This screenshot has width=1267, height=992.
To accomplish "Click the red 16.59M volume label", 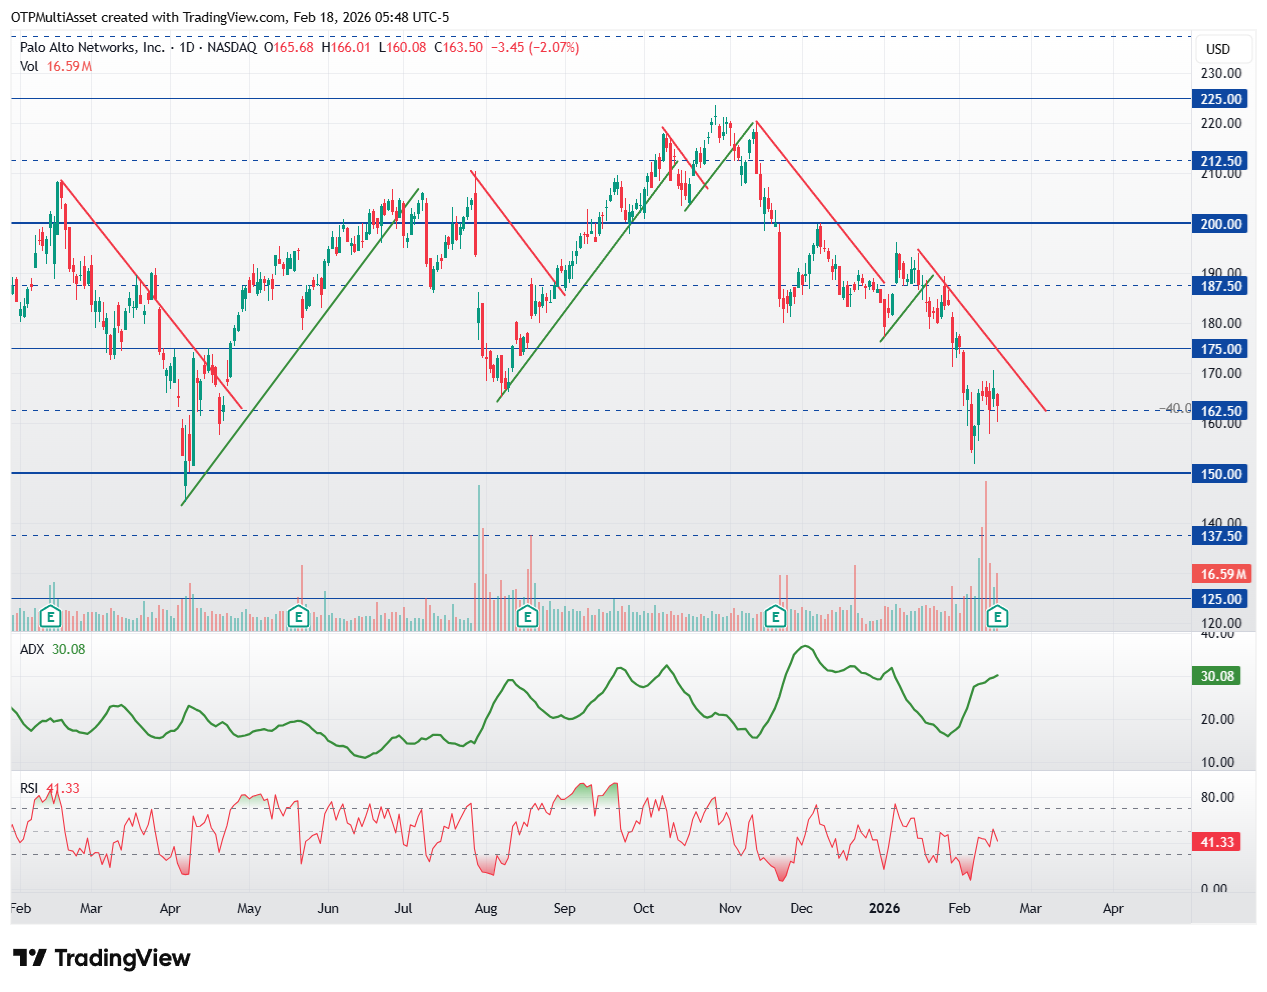I will [1222, 574].
